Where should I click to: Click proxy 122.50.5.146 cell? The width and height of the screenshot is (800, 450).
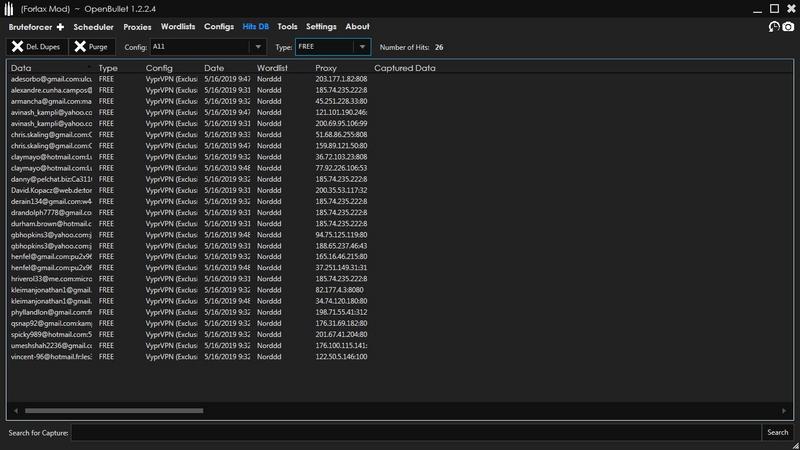(341, 357)
